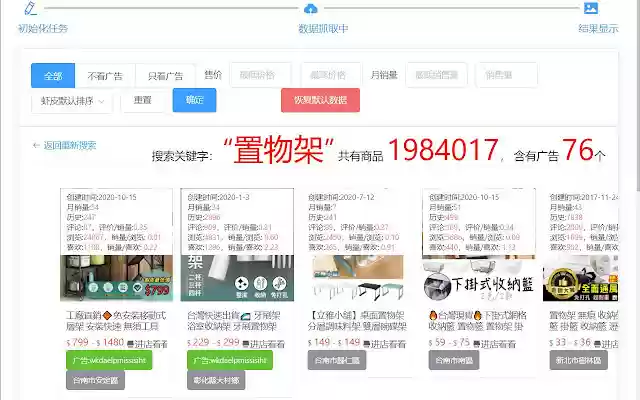Focus the first input after 月销量
The width and height of the screenshot is (640, 400).
click(x=436, y=75)
